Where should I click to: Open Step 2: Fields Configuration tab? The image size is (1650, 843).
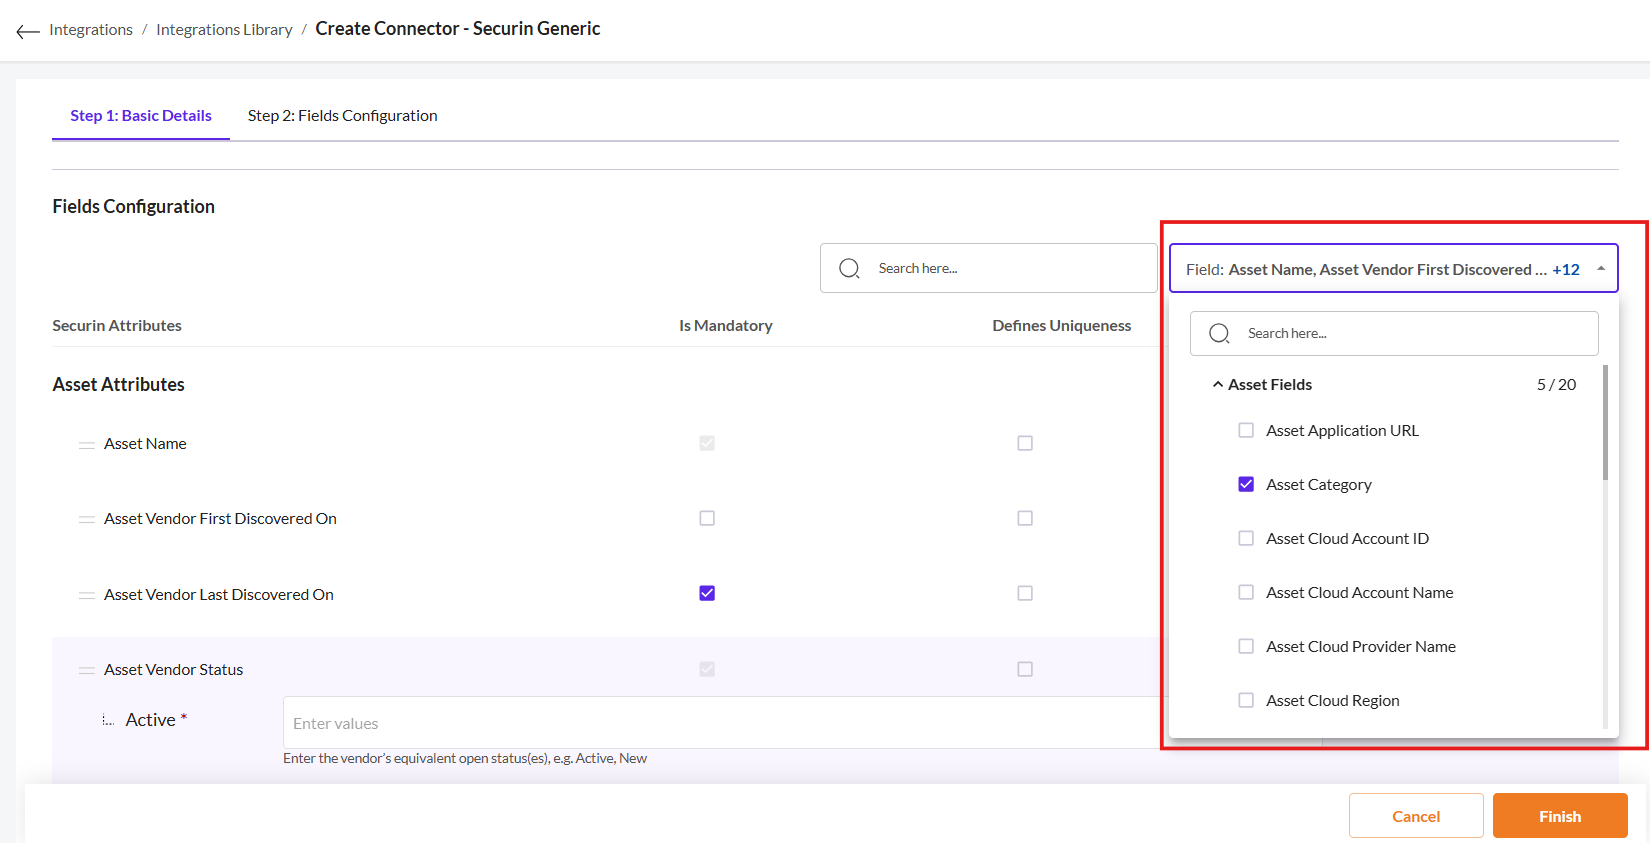[x=343, y=116]
